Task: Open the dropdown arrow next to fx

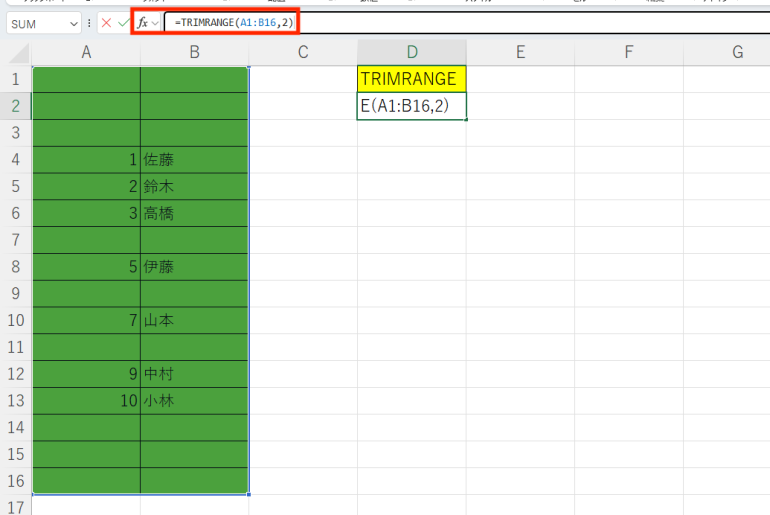Action: coord(156,22)
